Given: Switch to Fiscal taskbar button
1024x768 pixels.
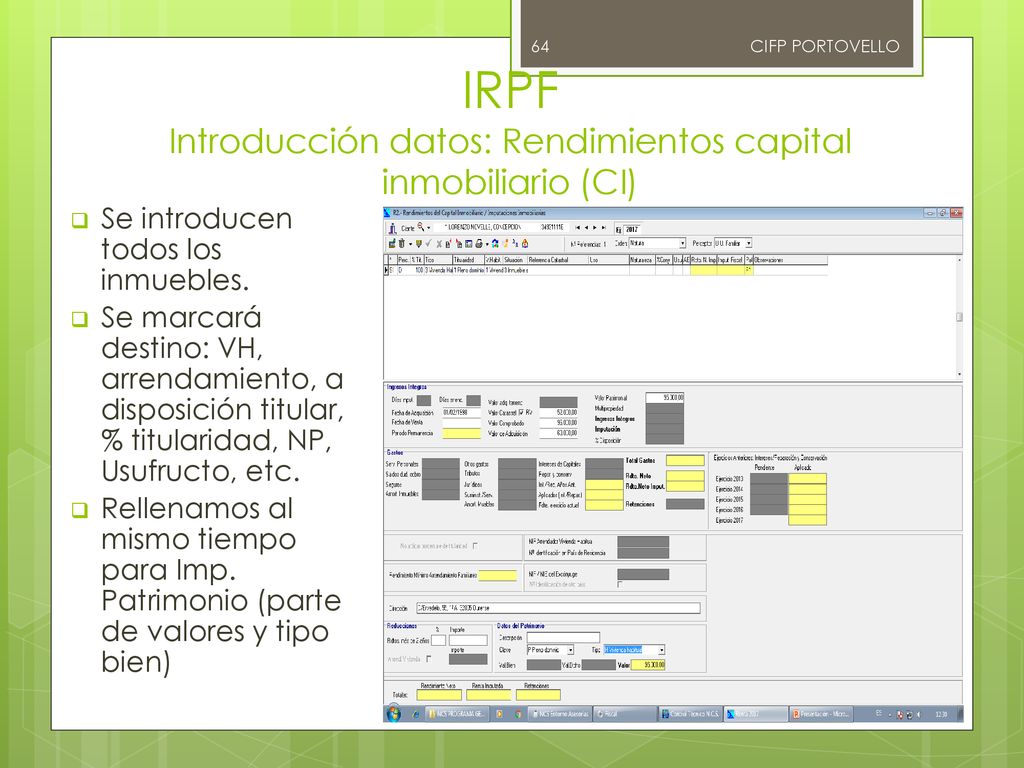Looking at the screenshot, I should coord(624,714).
